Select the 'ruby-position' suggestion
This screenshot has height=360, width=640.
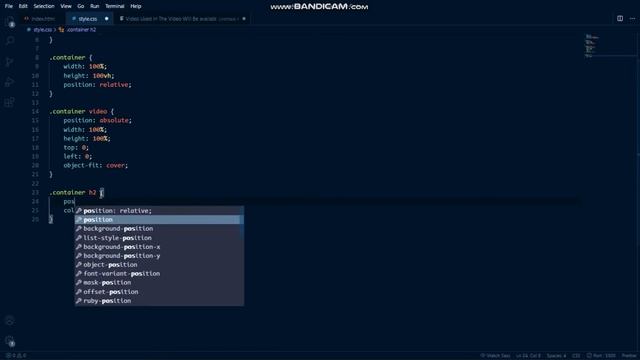point(159,300)
